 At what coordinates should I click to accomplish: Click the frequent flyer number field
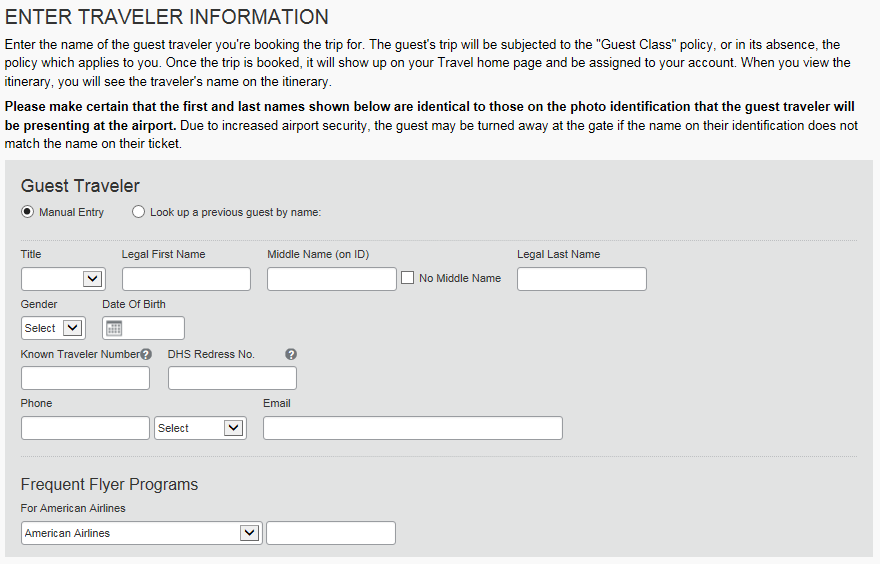click(x=331, y=533)
